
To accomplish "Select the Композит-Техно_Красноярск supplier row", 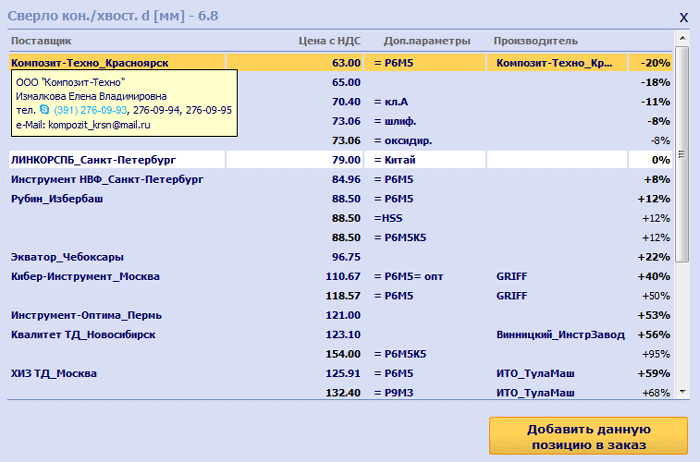I will click(340, 63).
